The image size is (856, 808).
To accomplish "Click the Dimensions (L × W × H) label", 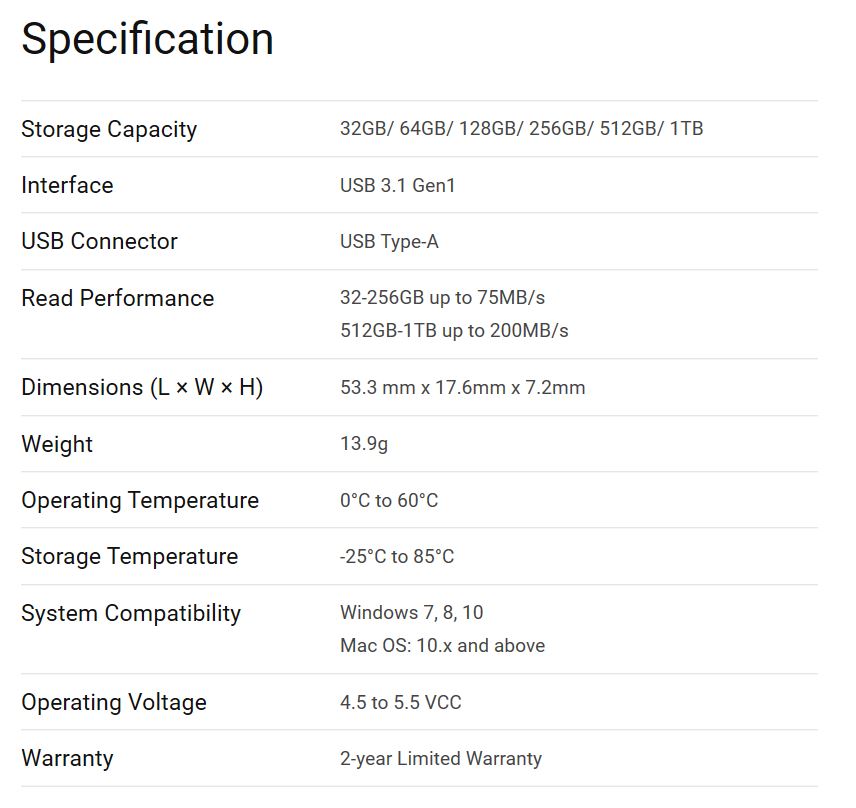I will point(142,387).
